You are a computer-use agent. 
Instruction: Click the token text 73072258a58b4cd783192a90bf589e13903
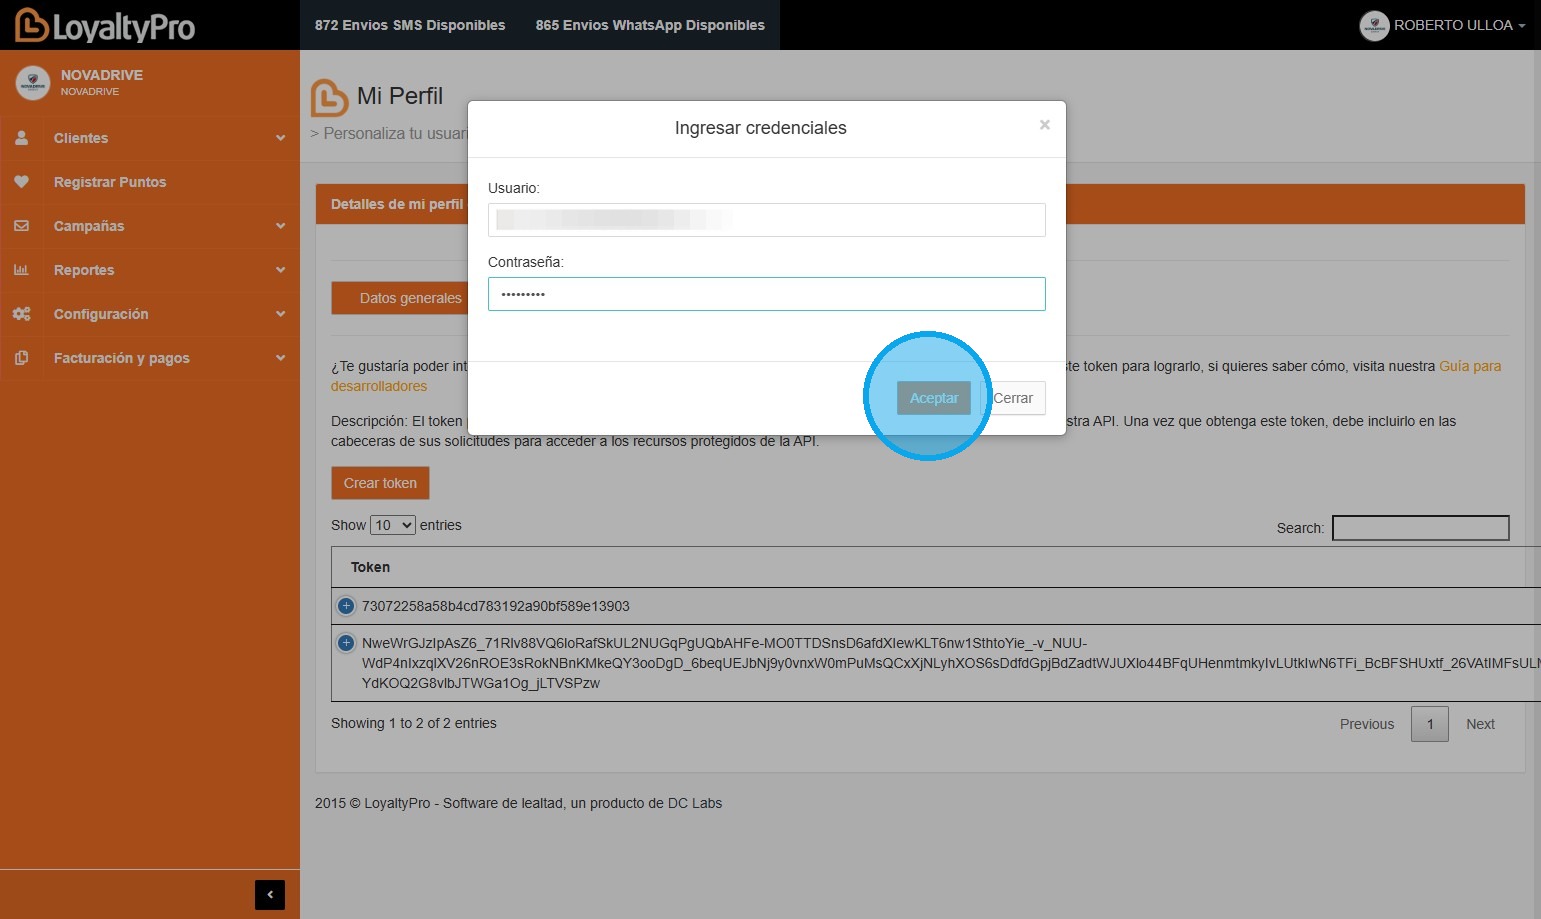click(496, 606)
